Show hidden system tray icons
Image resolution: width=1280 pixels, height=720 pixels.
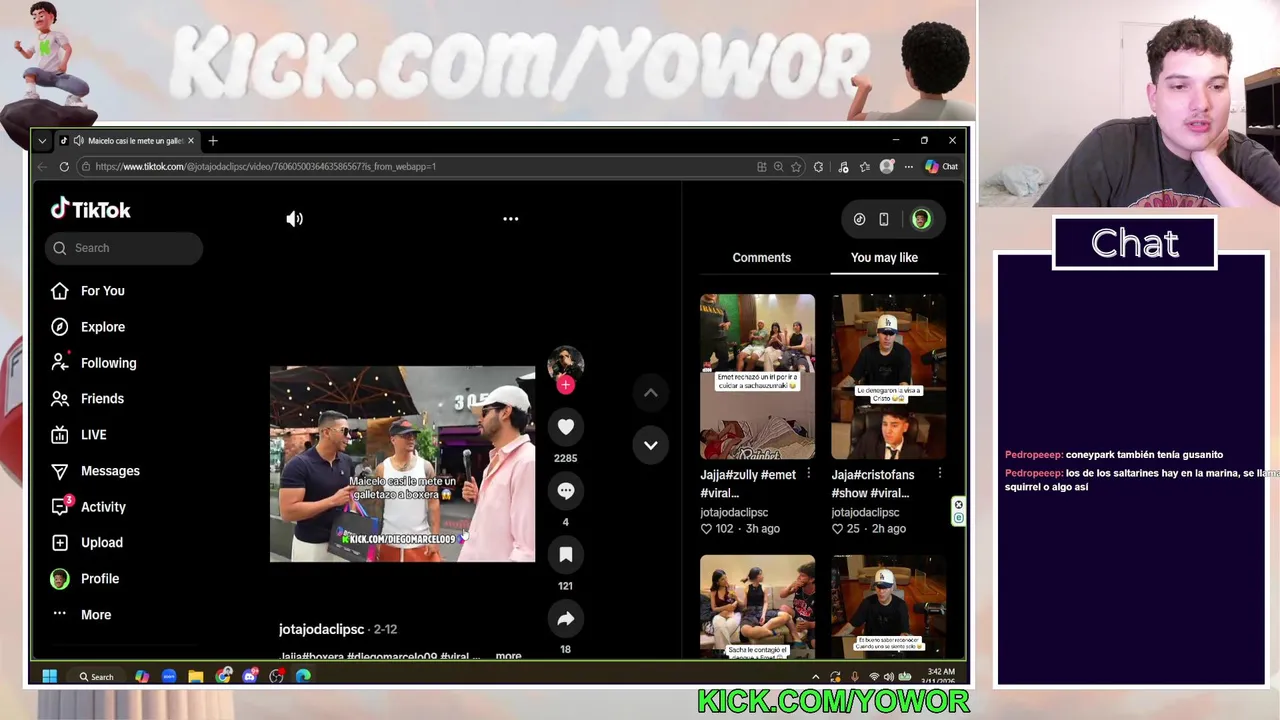point(815,677)
